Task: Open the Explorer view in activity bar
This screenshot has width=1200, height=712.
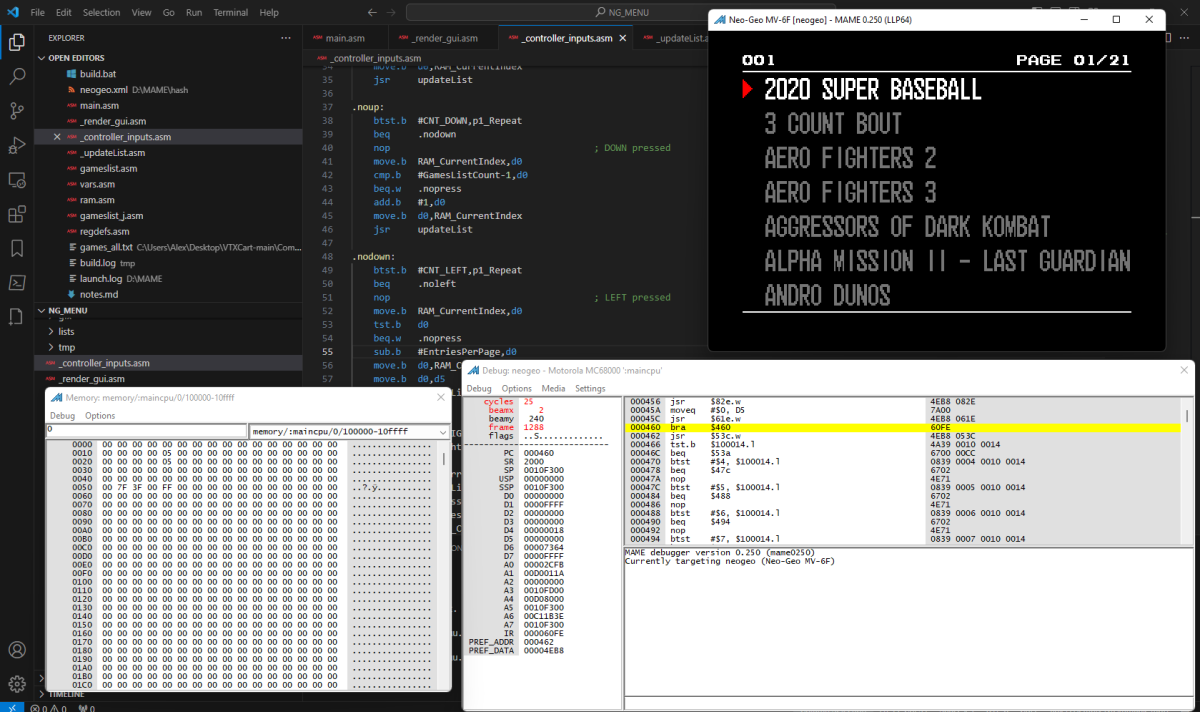Action: point(17,42)
